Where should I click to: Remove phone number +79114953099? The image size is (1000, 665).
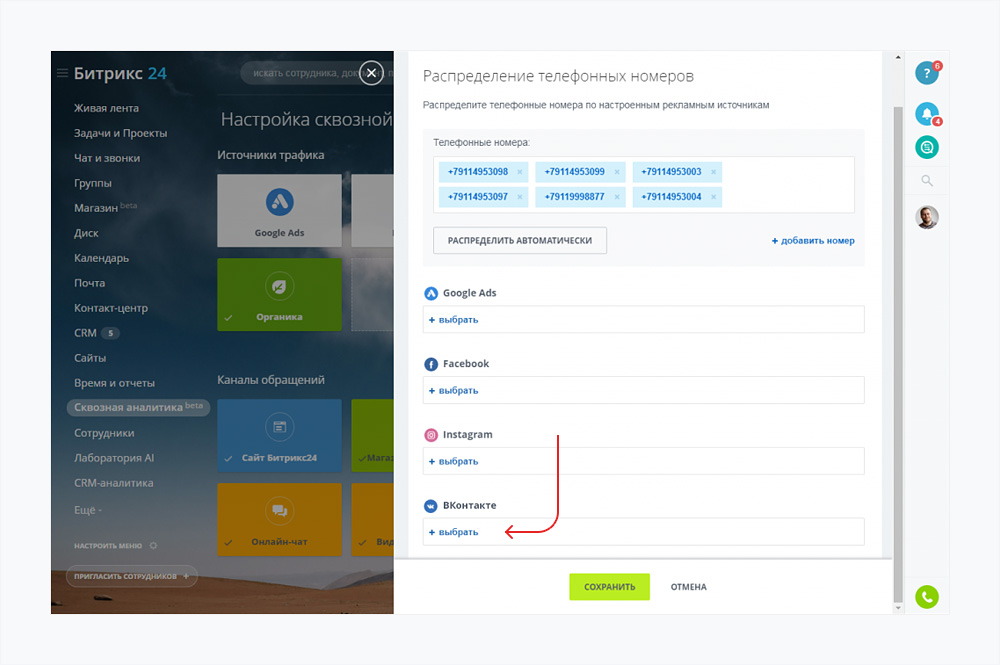[x=617, y=172]
